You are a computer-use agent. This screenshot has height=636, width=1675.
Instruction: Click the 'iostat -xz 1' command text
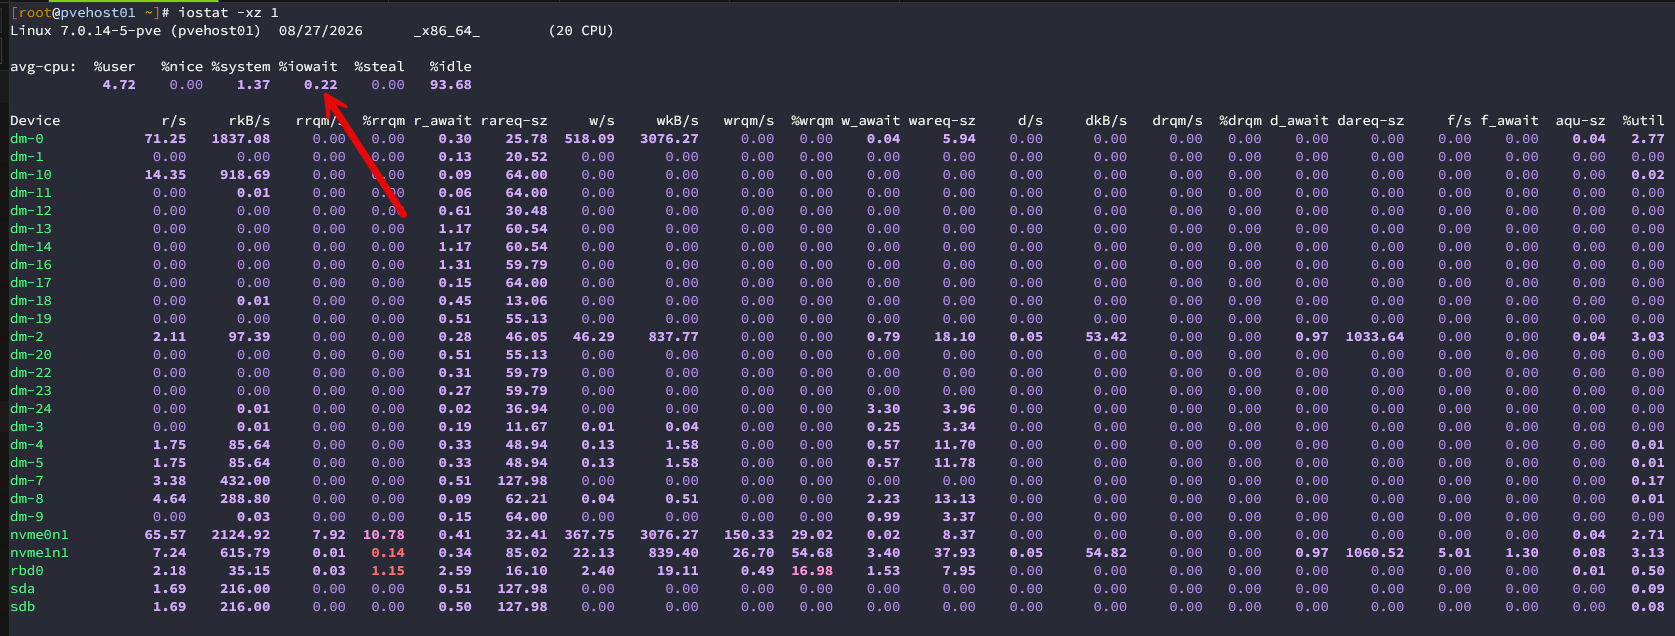[228, 13]
